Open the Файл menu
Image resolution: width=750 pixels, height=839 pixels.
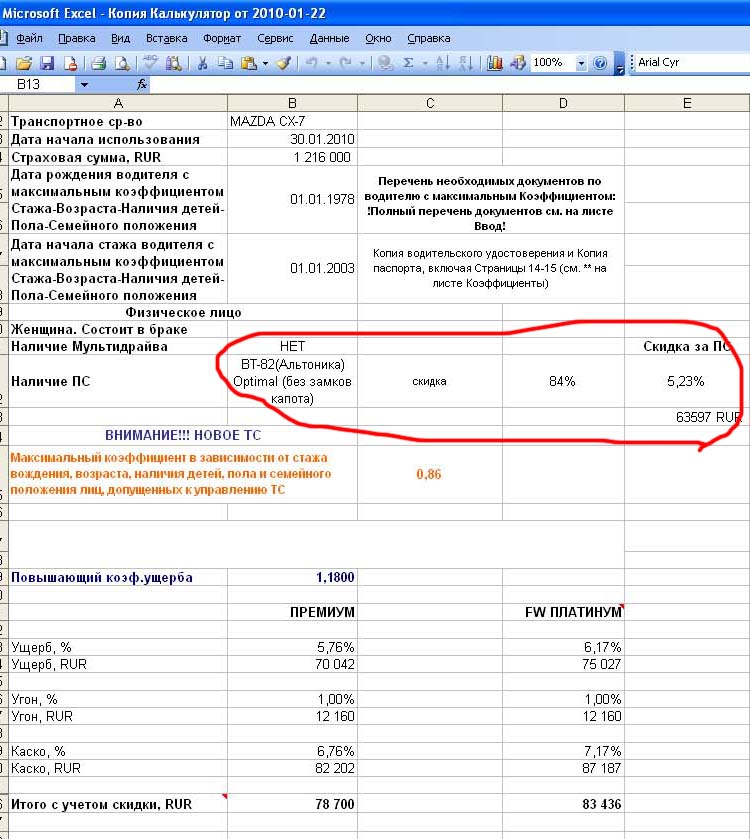[29, 39]
